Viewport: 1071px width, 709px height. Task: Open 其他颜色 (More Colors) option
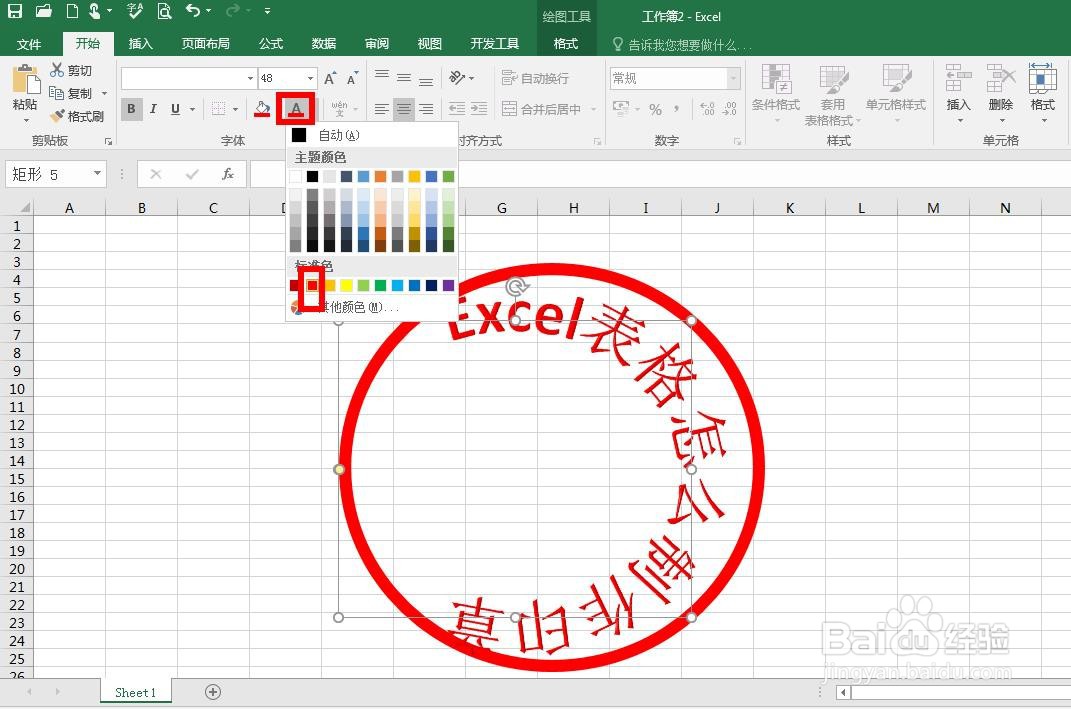(372, 307)
